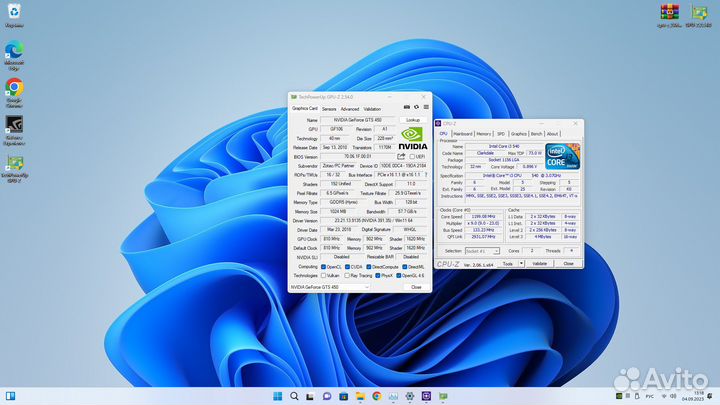
Task: Toggle the OpenCL checkbox
Action: pyautogui.click(x=323, y=267)
